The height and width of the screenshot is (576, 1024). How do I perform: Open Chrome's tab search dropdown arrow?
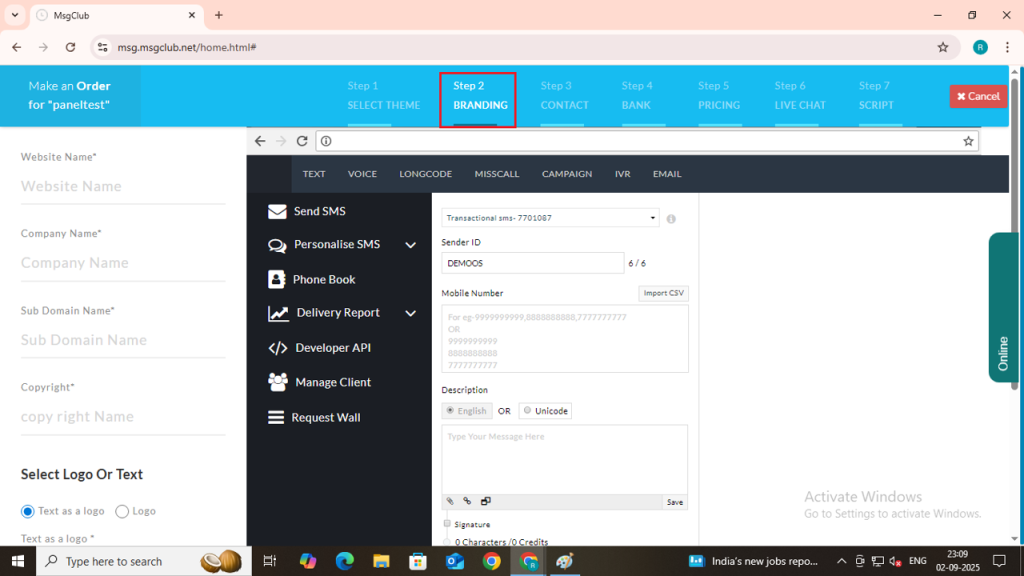15,15
